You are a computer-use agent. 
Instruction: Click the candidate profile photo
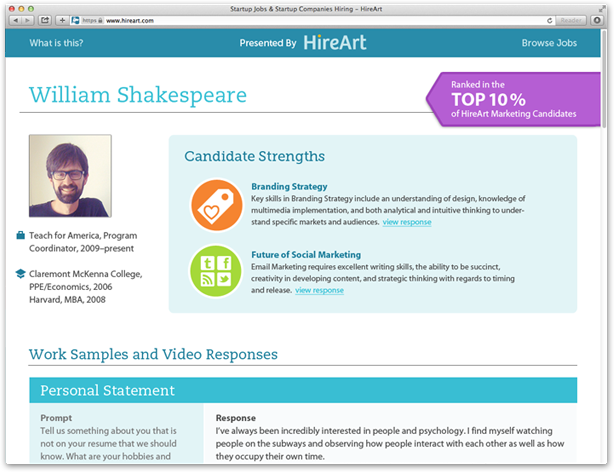click(70, 177)
